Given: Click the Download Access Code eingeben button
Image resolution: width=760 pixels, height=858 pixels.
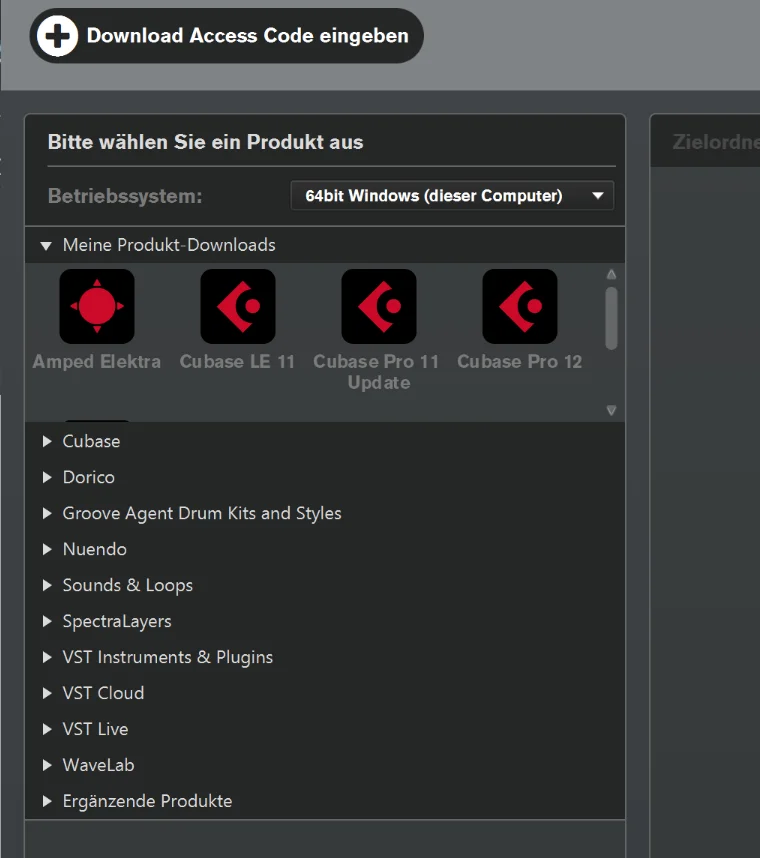Looking at the screenshot, I should tap(227, 36).
